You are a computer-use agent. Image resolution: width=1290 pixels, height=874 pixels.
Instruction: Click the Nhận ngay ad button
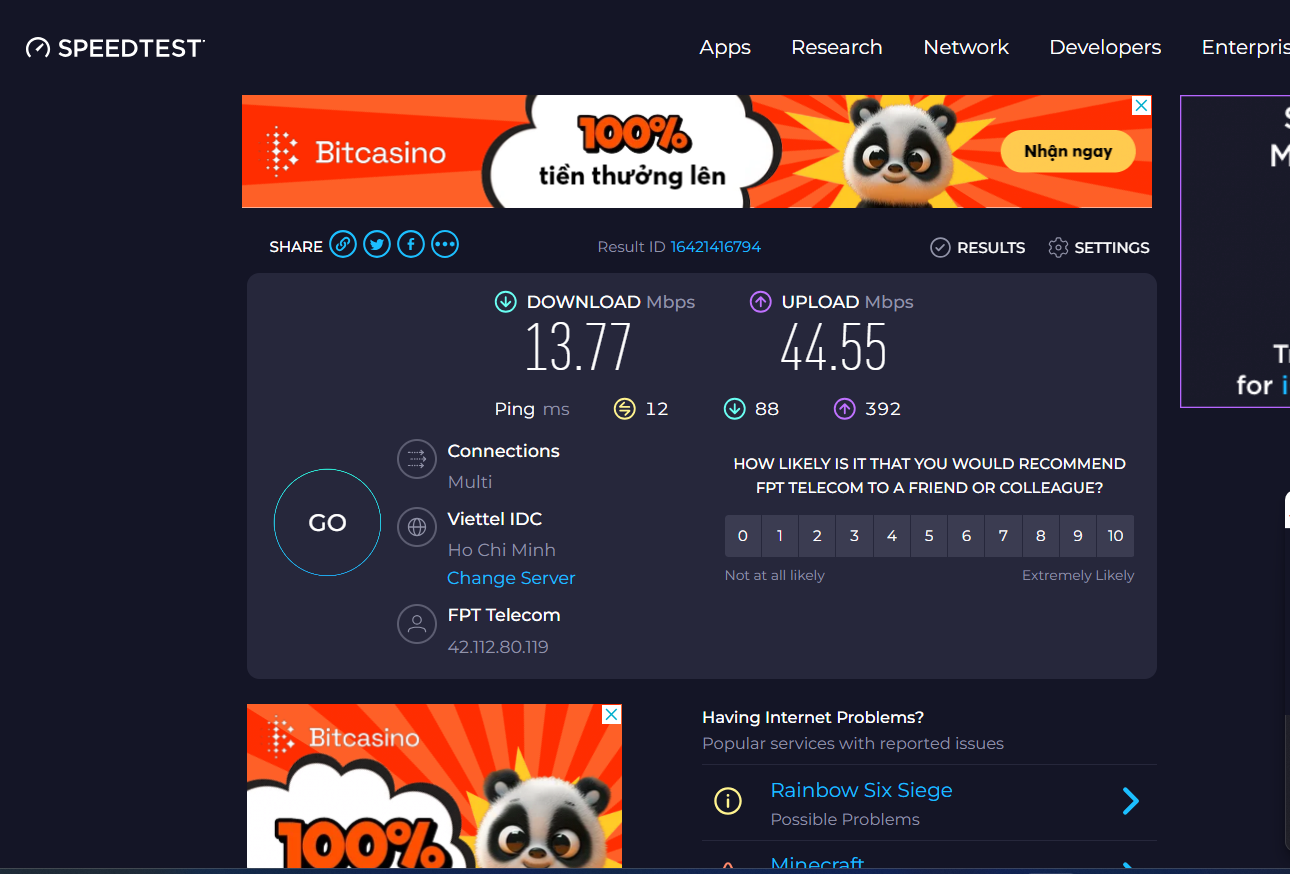pos(1068,152)
